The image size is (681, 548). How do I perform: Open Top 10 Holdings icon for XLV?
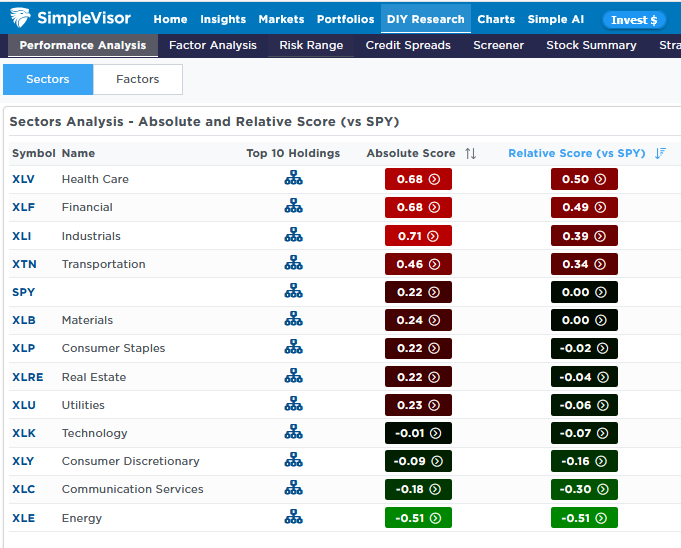[x=294, y=178]
